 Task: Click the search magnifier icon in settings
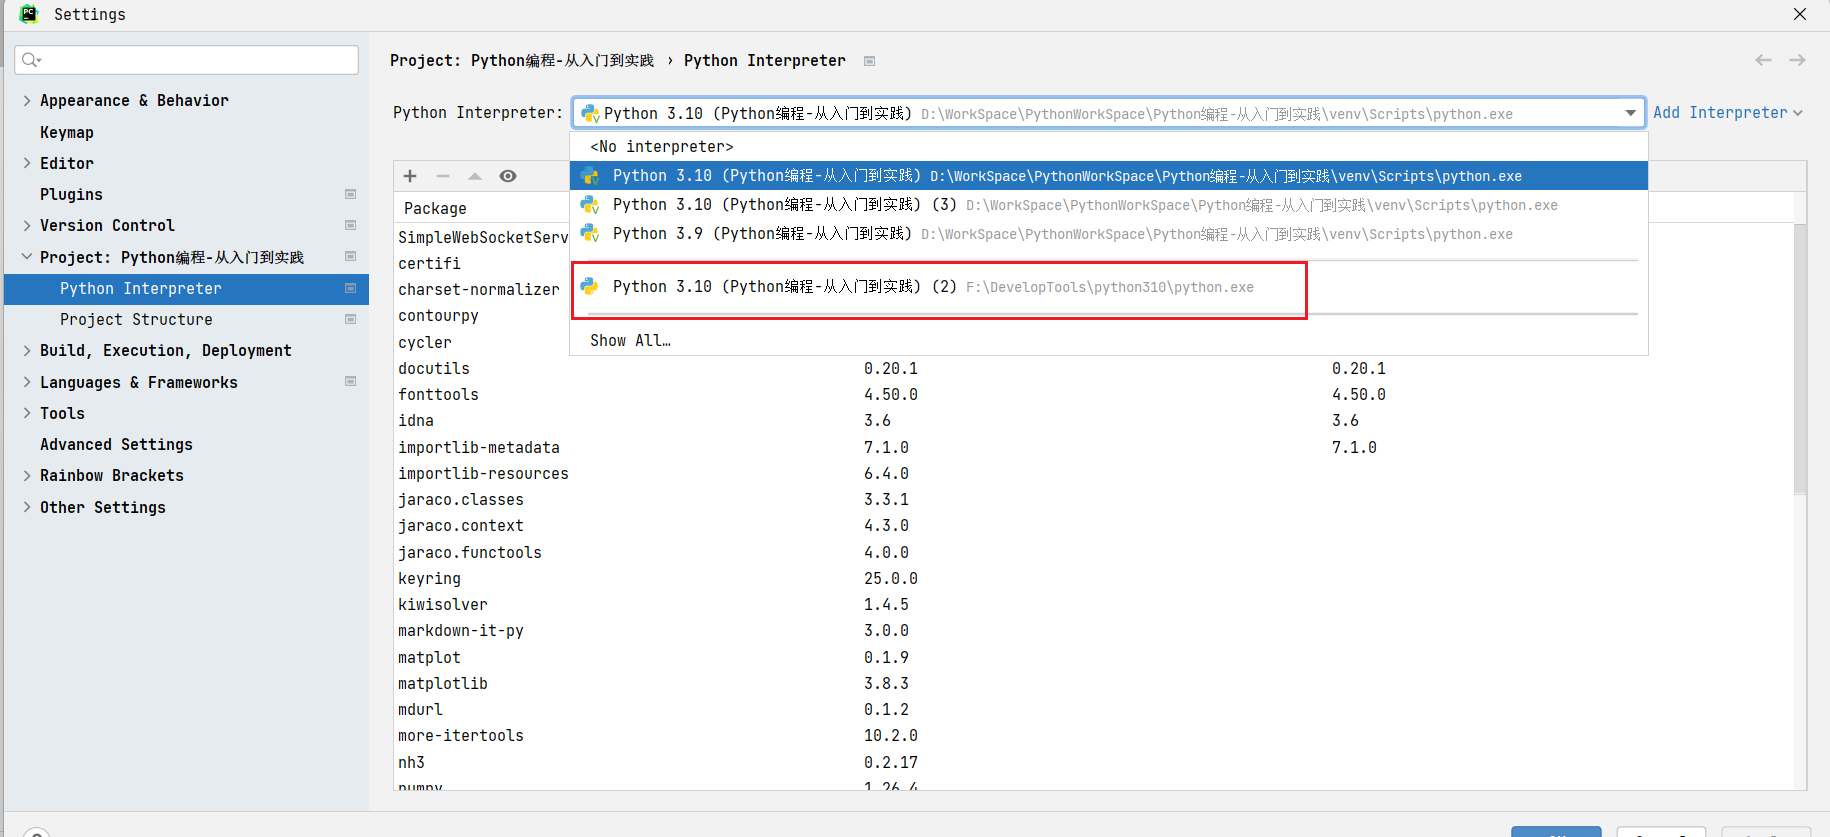(31, 60)
